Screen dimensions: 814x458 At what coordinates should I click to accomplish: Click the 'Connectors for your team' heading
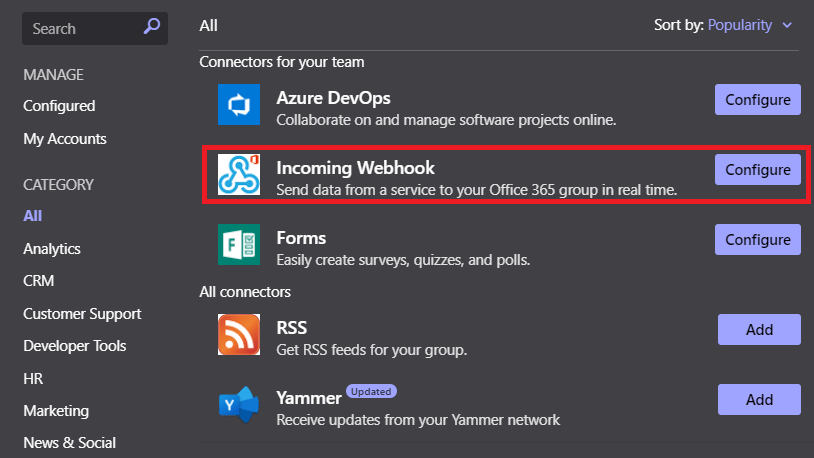(x=282, y=62)
